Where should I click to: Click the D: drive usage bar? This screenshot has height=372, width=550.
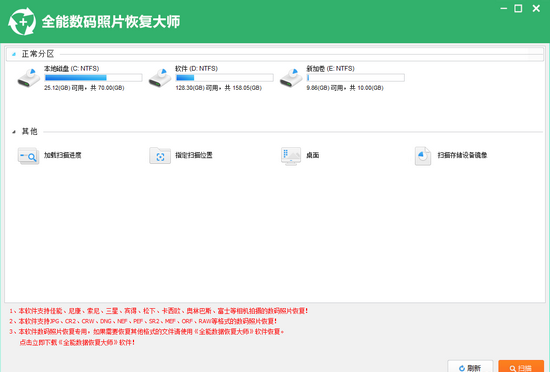(x=224, y=77)
